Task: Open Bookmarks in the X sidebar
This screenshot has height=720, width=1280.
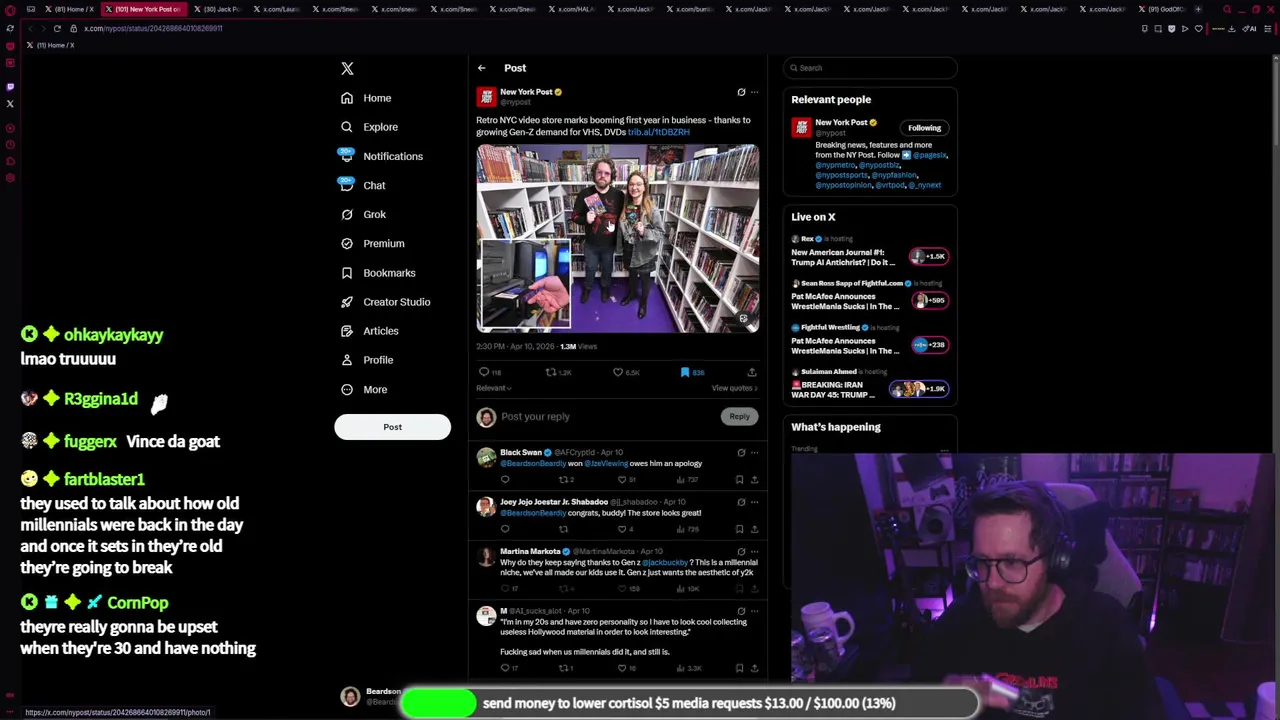Action: (x=378, y=272)
